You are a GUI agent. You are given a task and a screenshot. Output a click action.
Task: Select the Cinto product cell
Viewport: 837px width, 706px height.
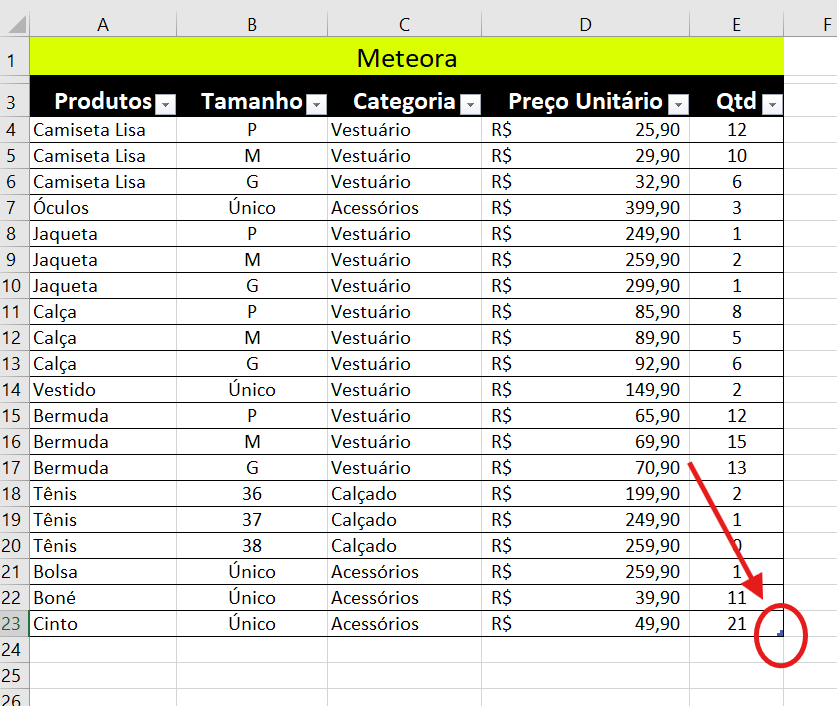point(103,623)
